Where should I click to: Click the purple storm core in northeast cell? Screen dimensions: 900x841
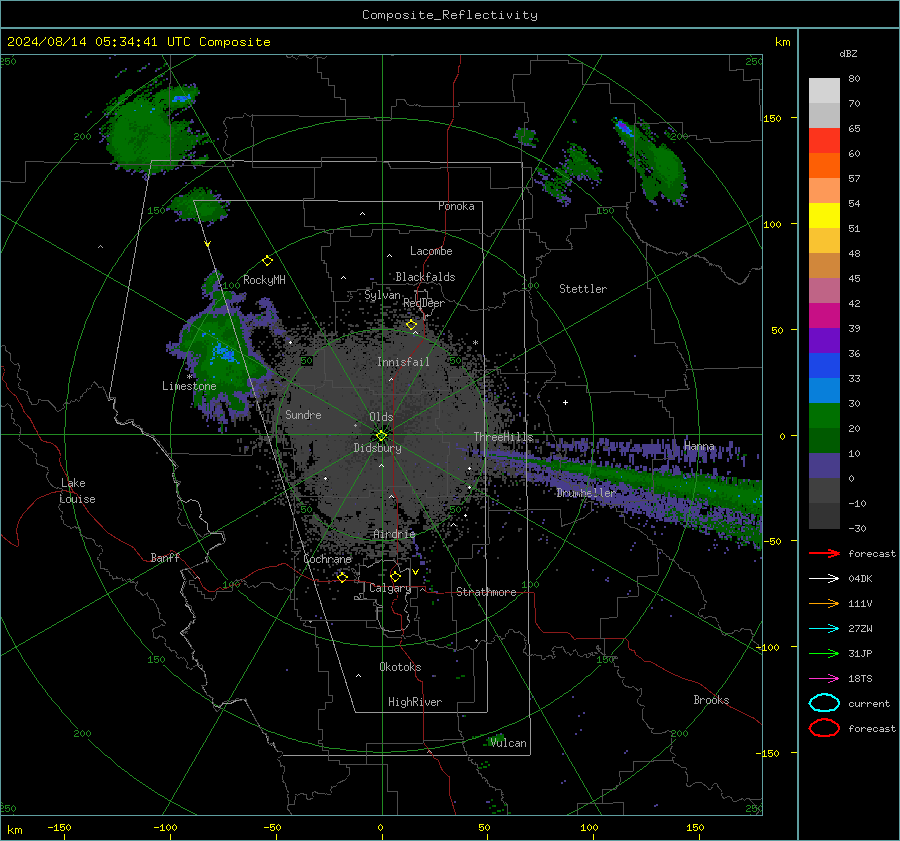623,127
